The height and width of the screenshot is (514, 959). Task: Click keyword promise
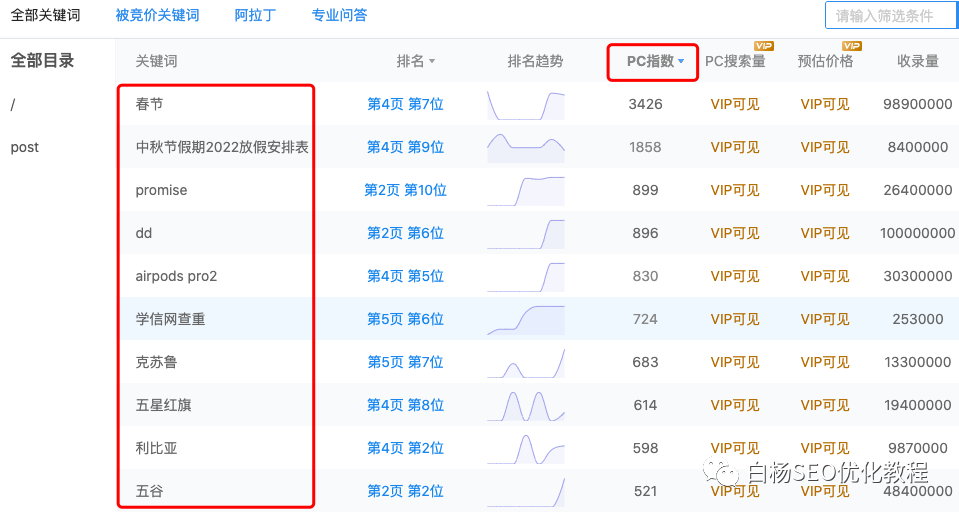coord(161,190)
